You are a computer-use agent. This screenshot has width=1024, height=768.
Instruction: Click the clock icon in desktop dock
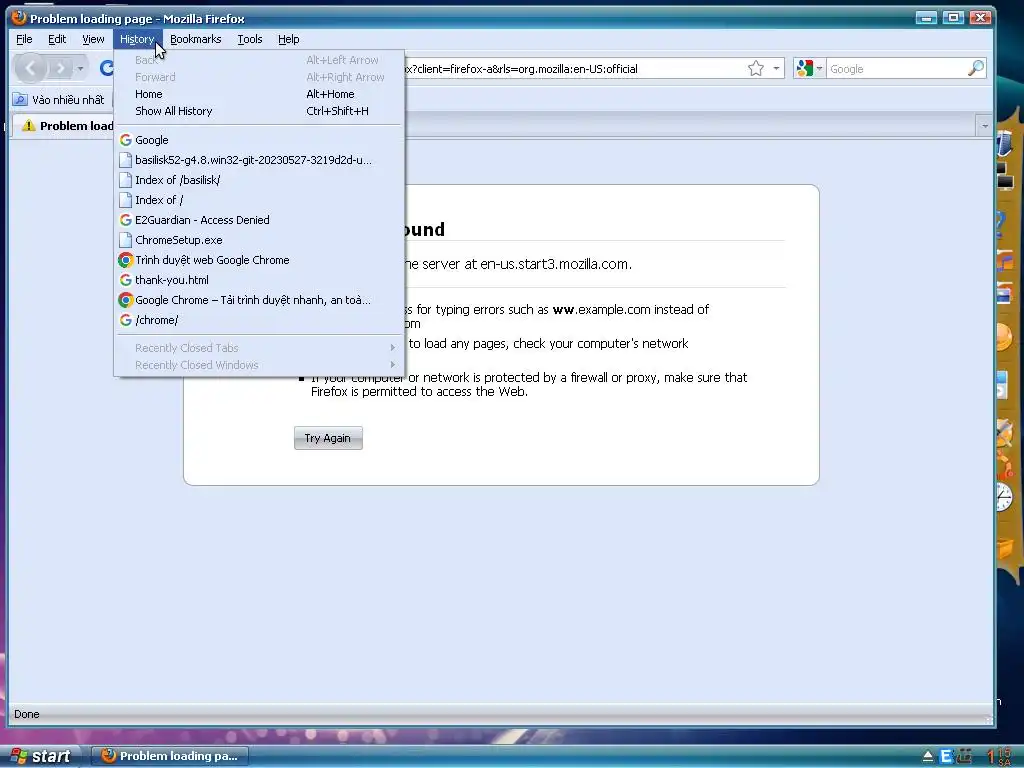[1004, 498]
